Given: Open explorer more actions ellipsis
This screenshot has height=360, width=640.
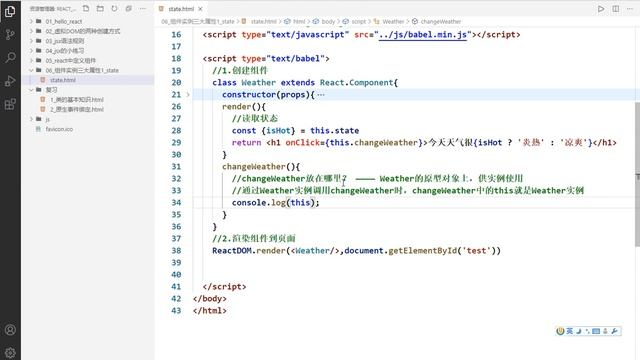Looking at the screenshot, I should (x=142, y=9).
